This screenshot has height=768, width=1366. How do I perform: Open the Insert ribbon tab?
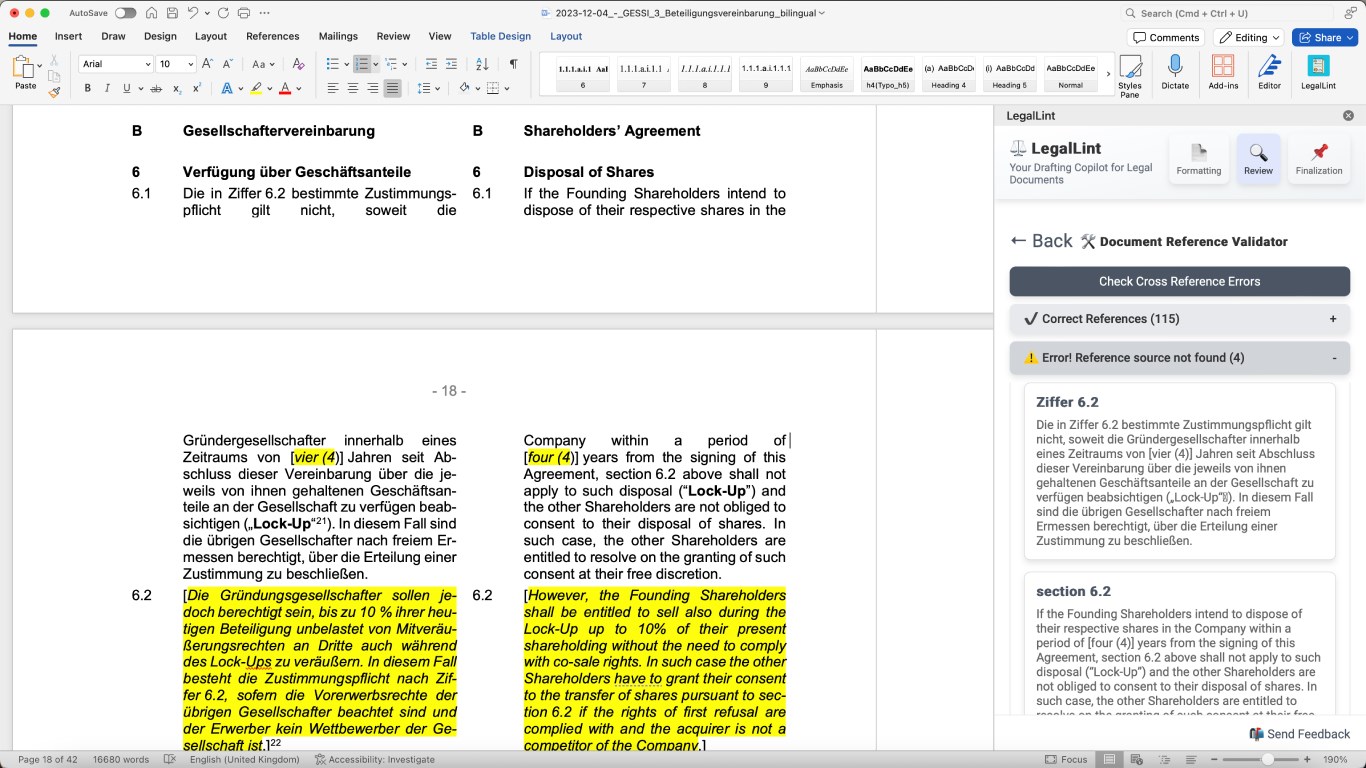point(69,36)
